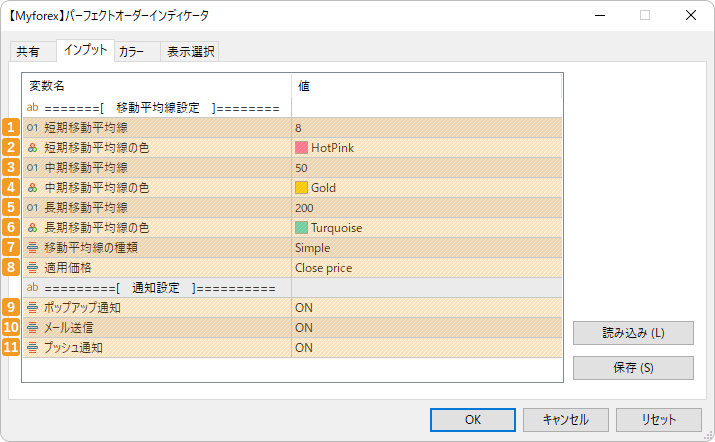
Task: Close the dialog window
Action: pyautogui.click(x=691, y=15)
